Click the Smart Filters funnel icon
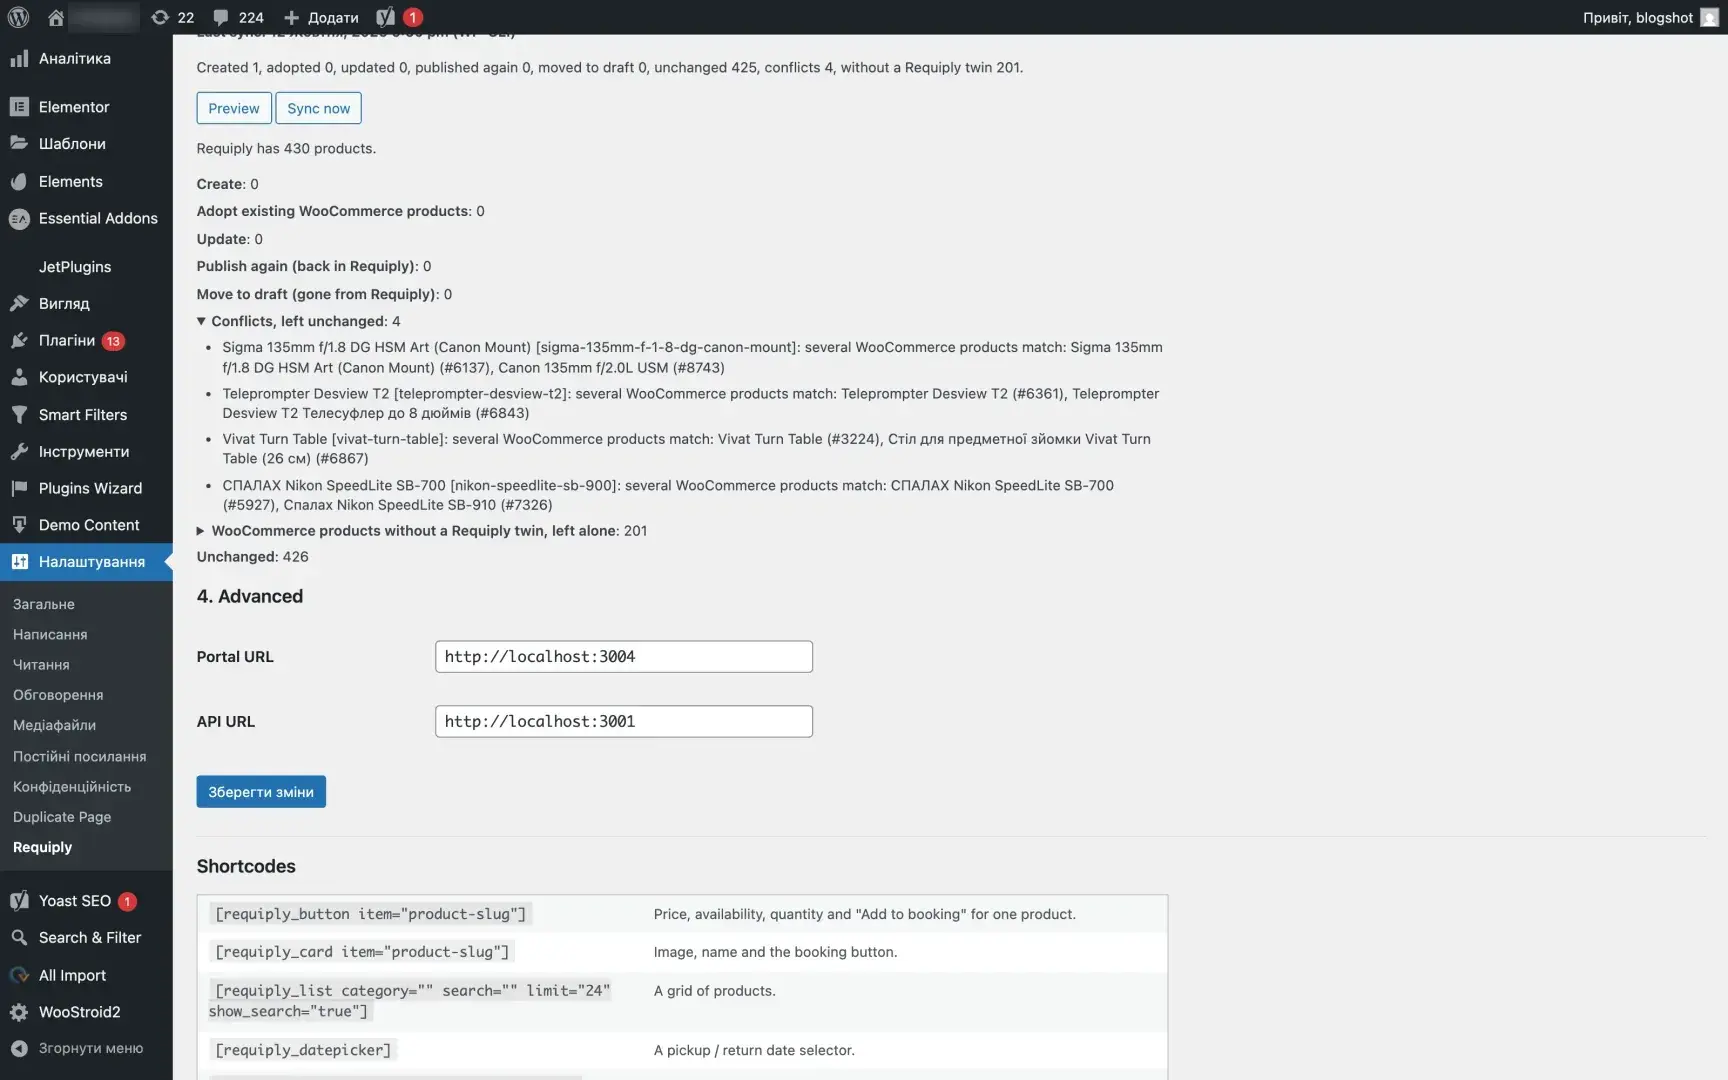This screenshot has height=1080, width=1728. 19,414
